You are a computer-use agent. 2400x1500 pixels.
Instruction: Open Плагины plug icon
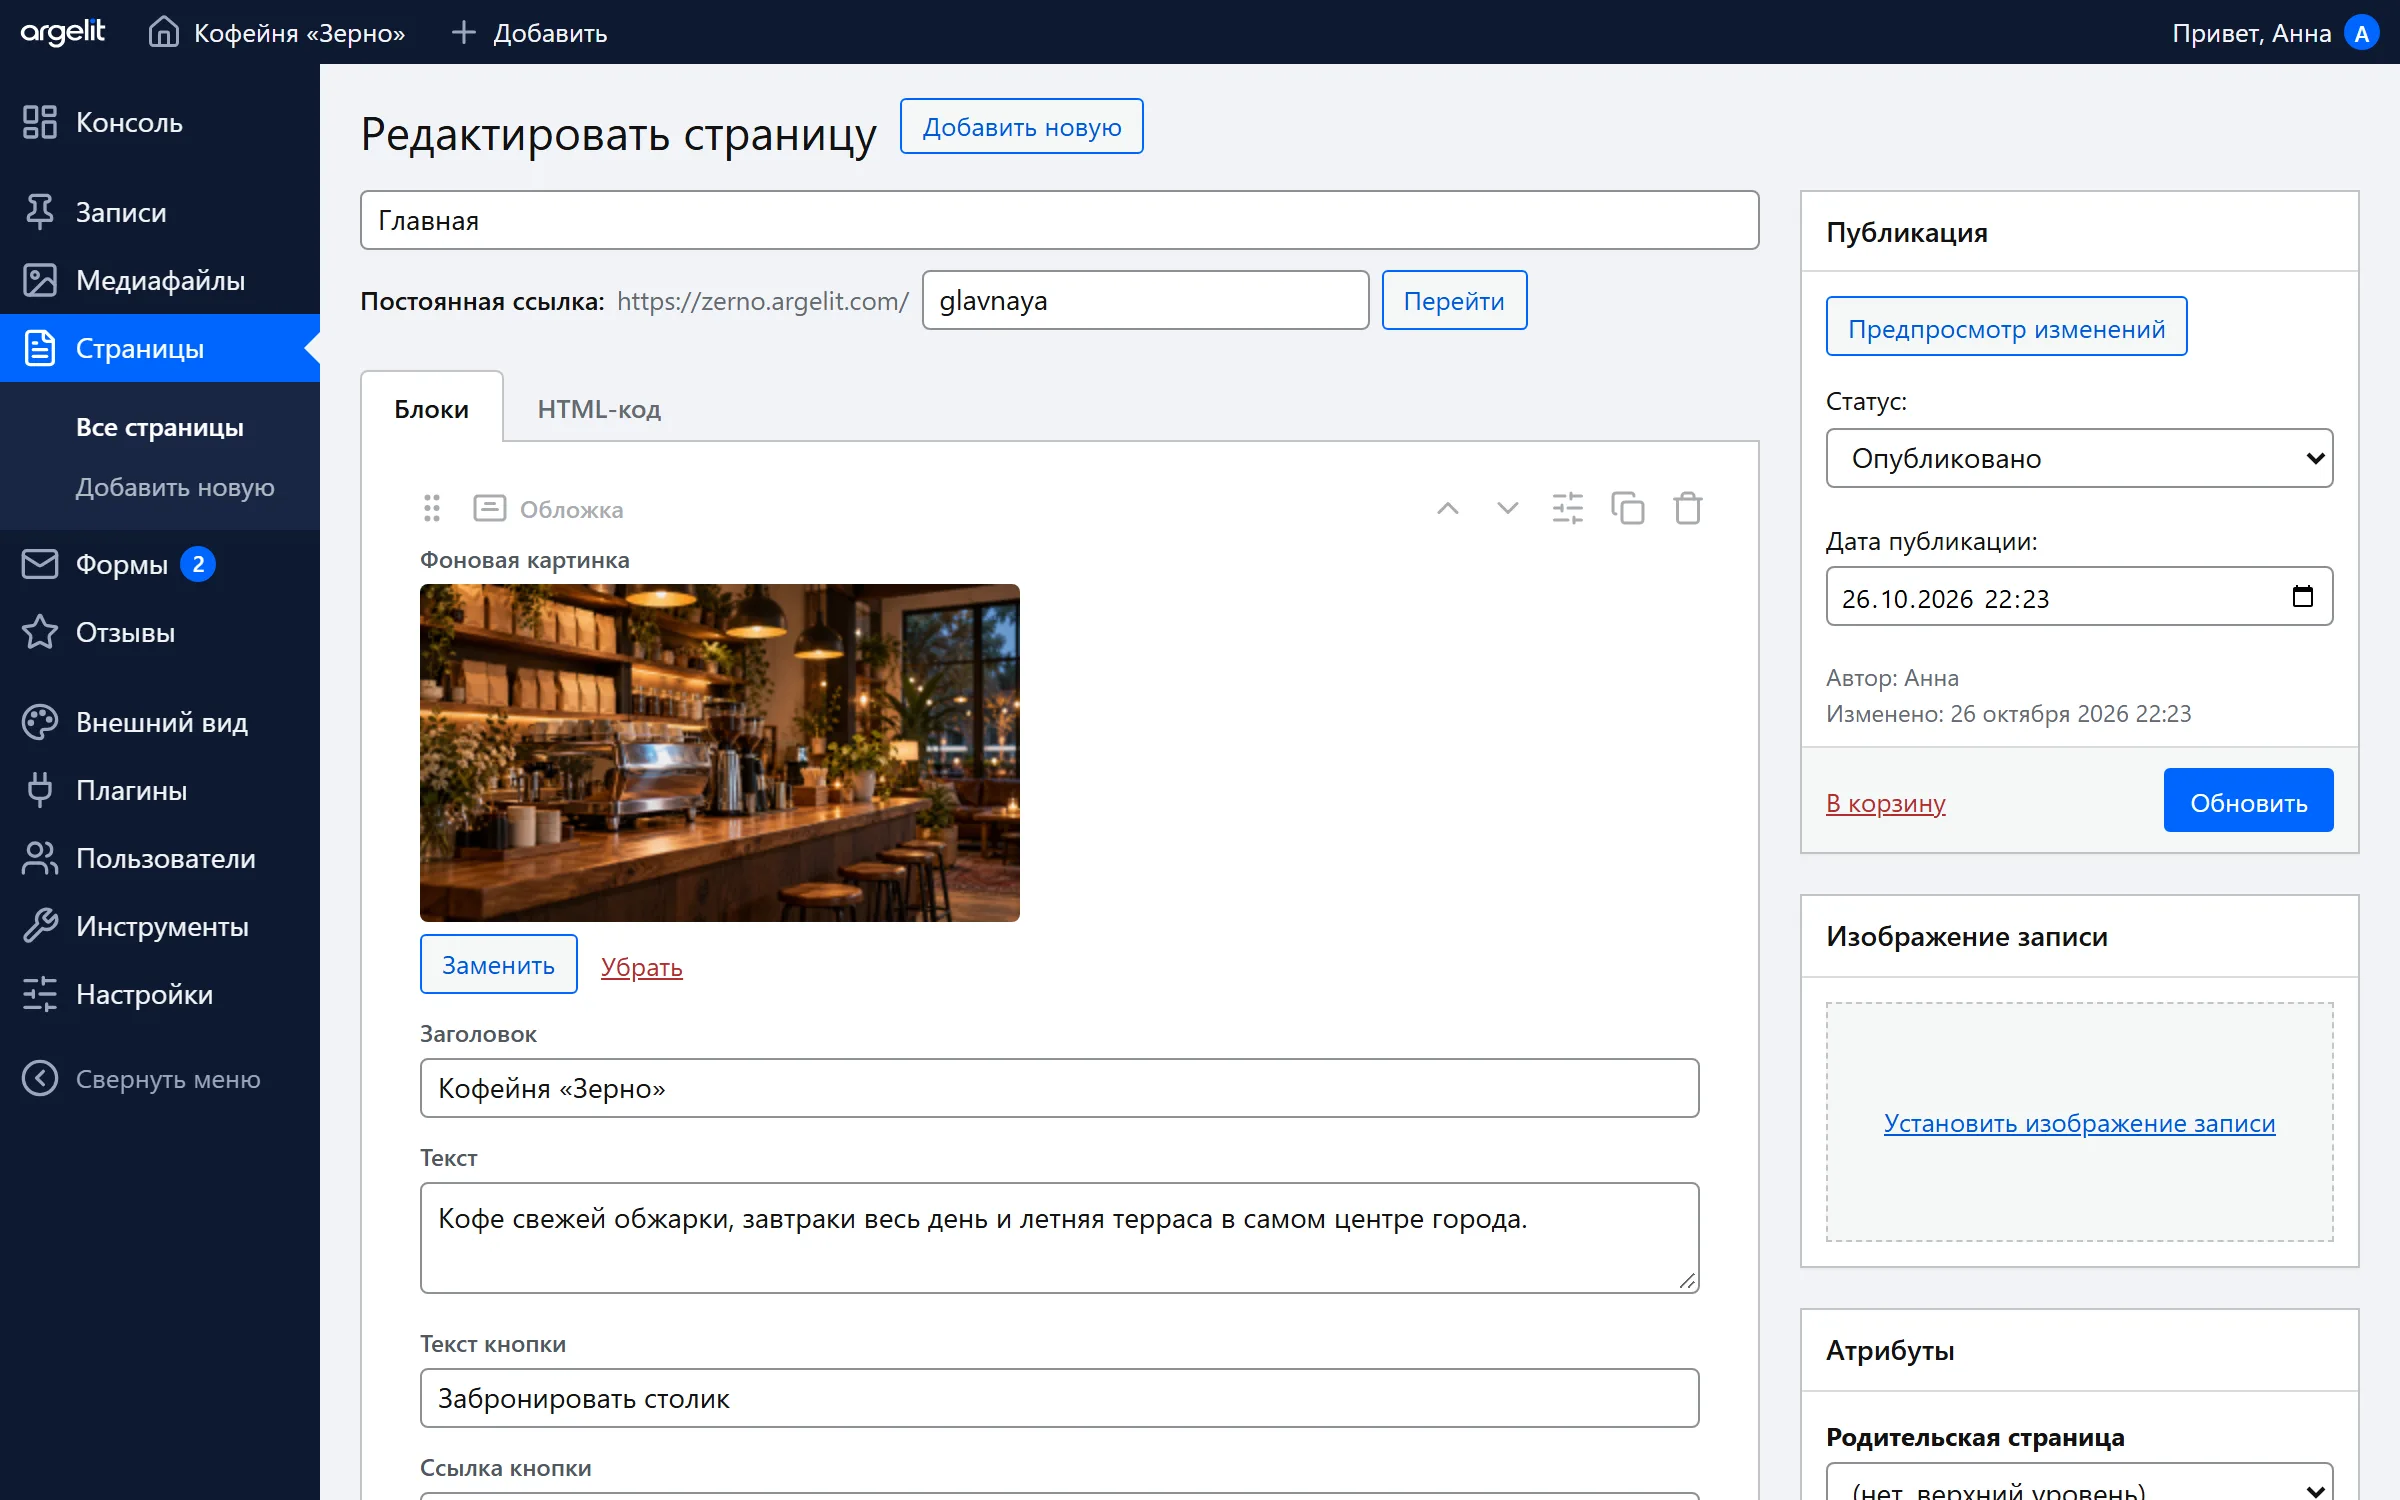[40, 790]
